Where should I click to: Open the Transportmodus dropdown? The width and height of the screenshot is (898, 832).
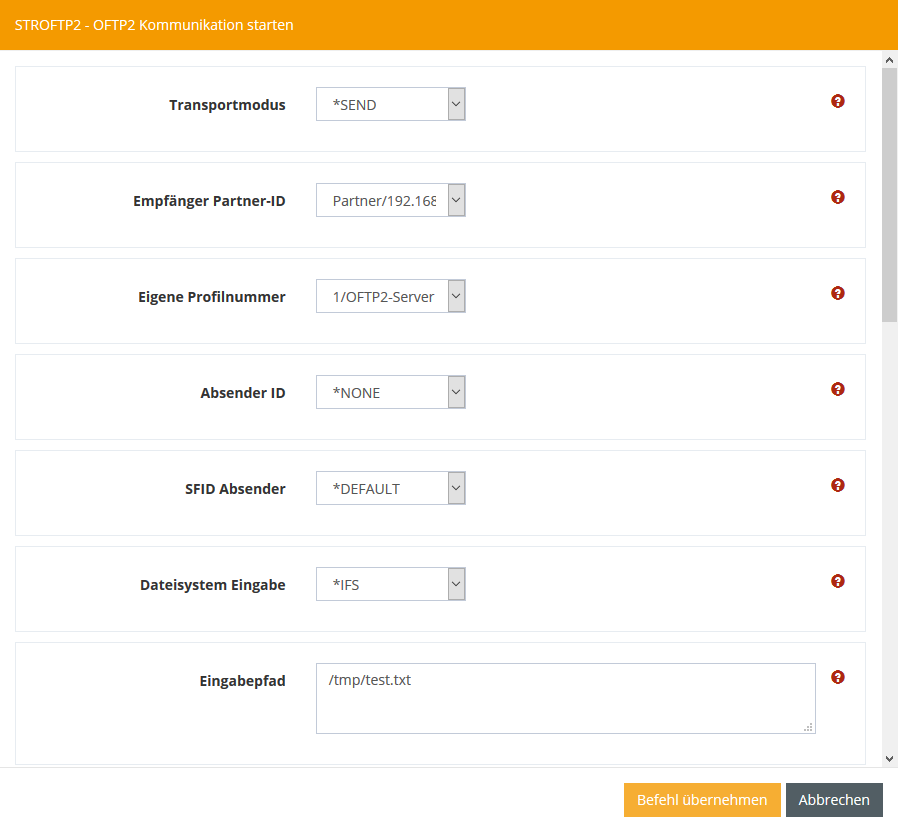click(x=391, y=104)
